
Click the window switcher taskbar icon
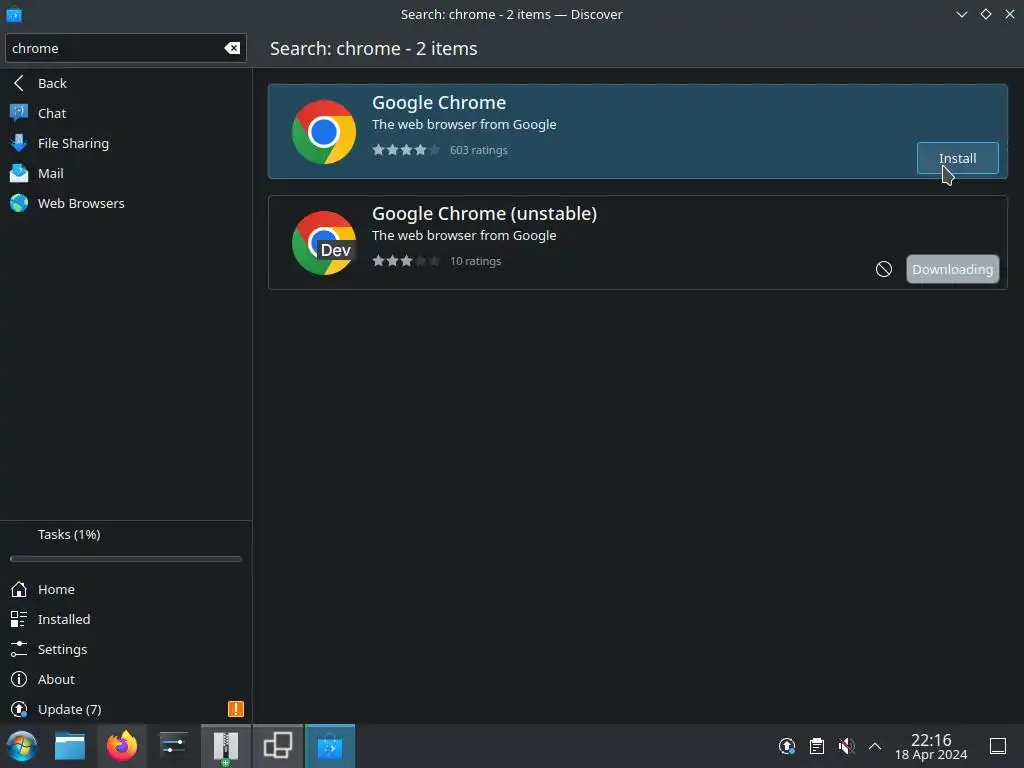coord(278,746)
